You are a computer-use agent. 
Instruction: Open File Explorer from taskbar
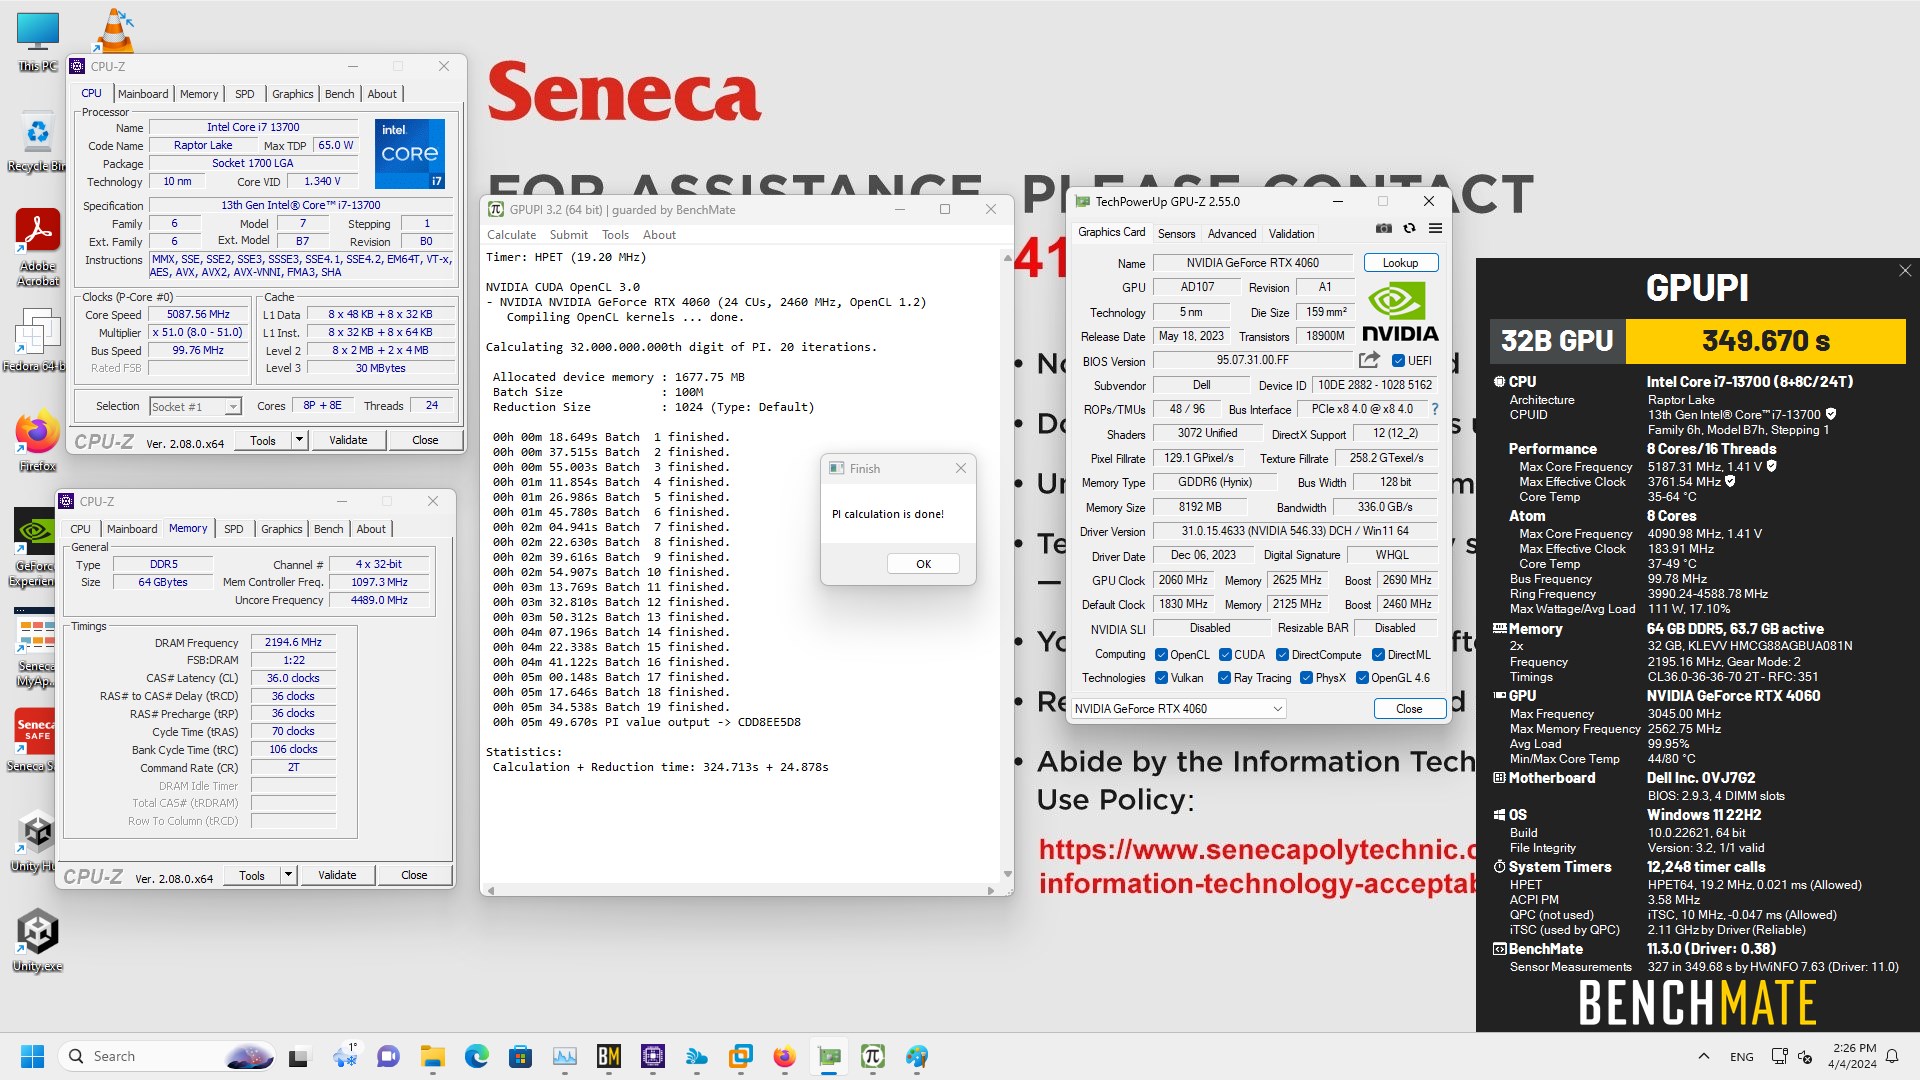pos(432,1056)
